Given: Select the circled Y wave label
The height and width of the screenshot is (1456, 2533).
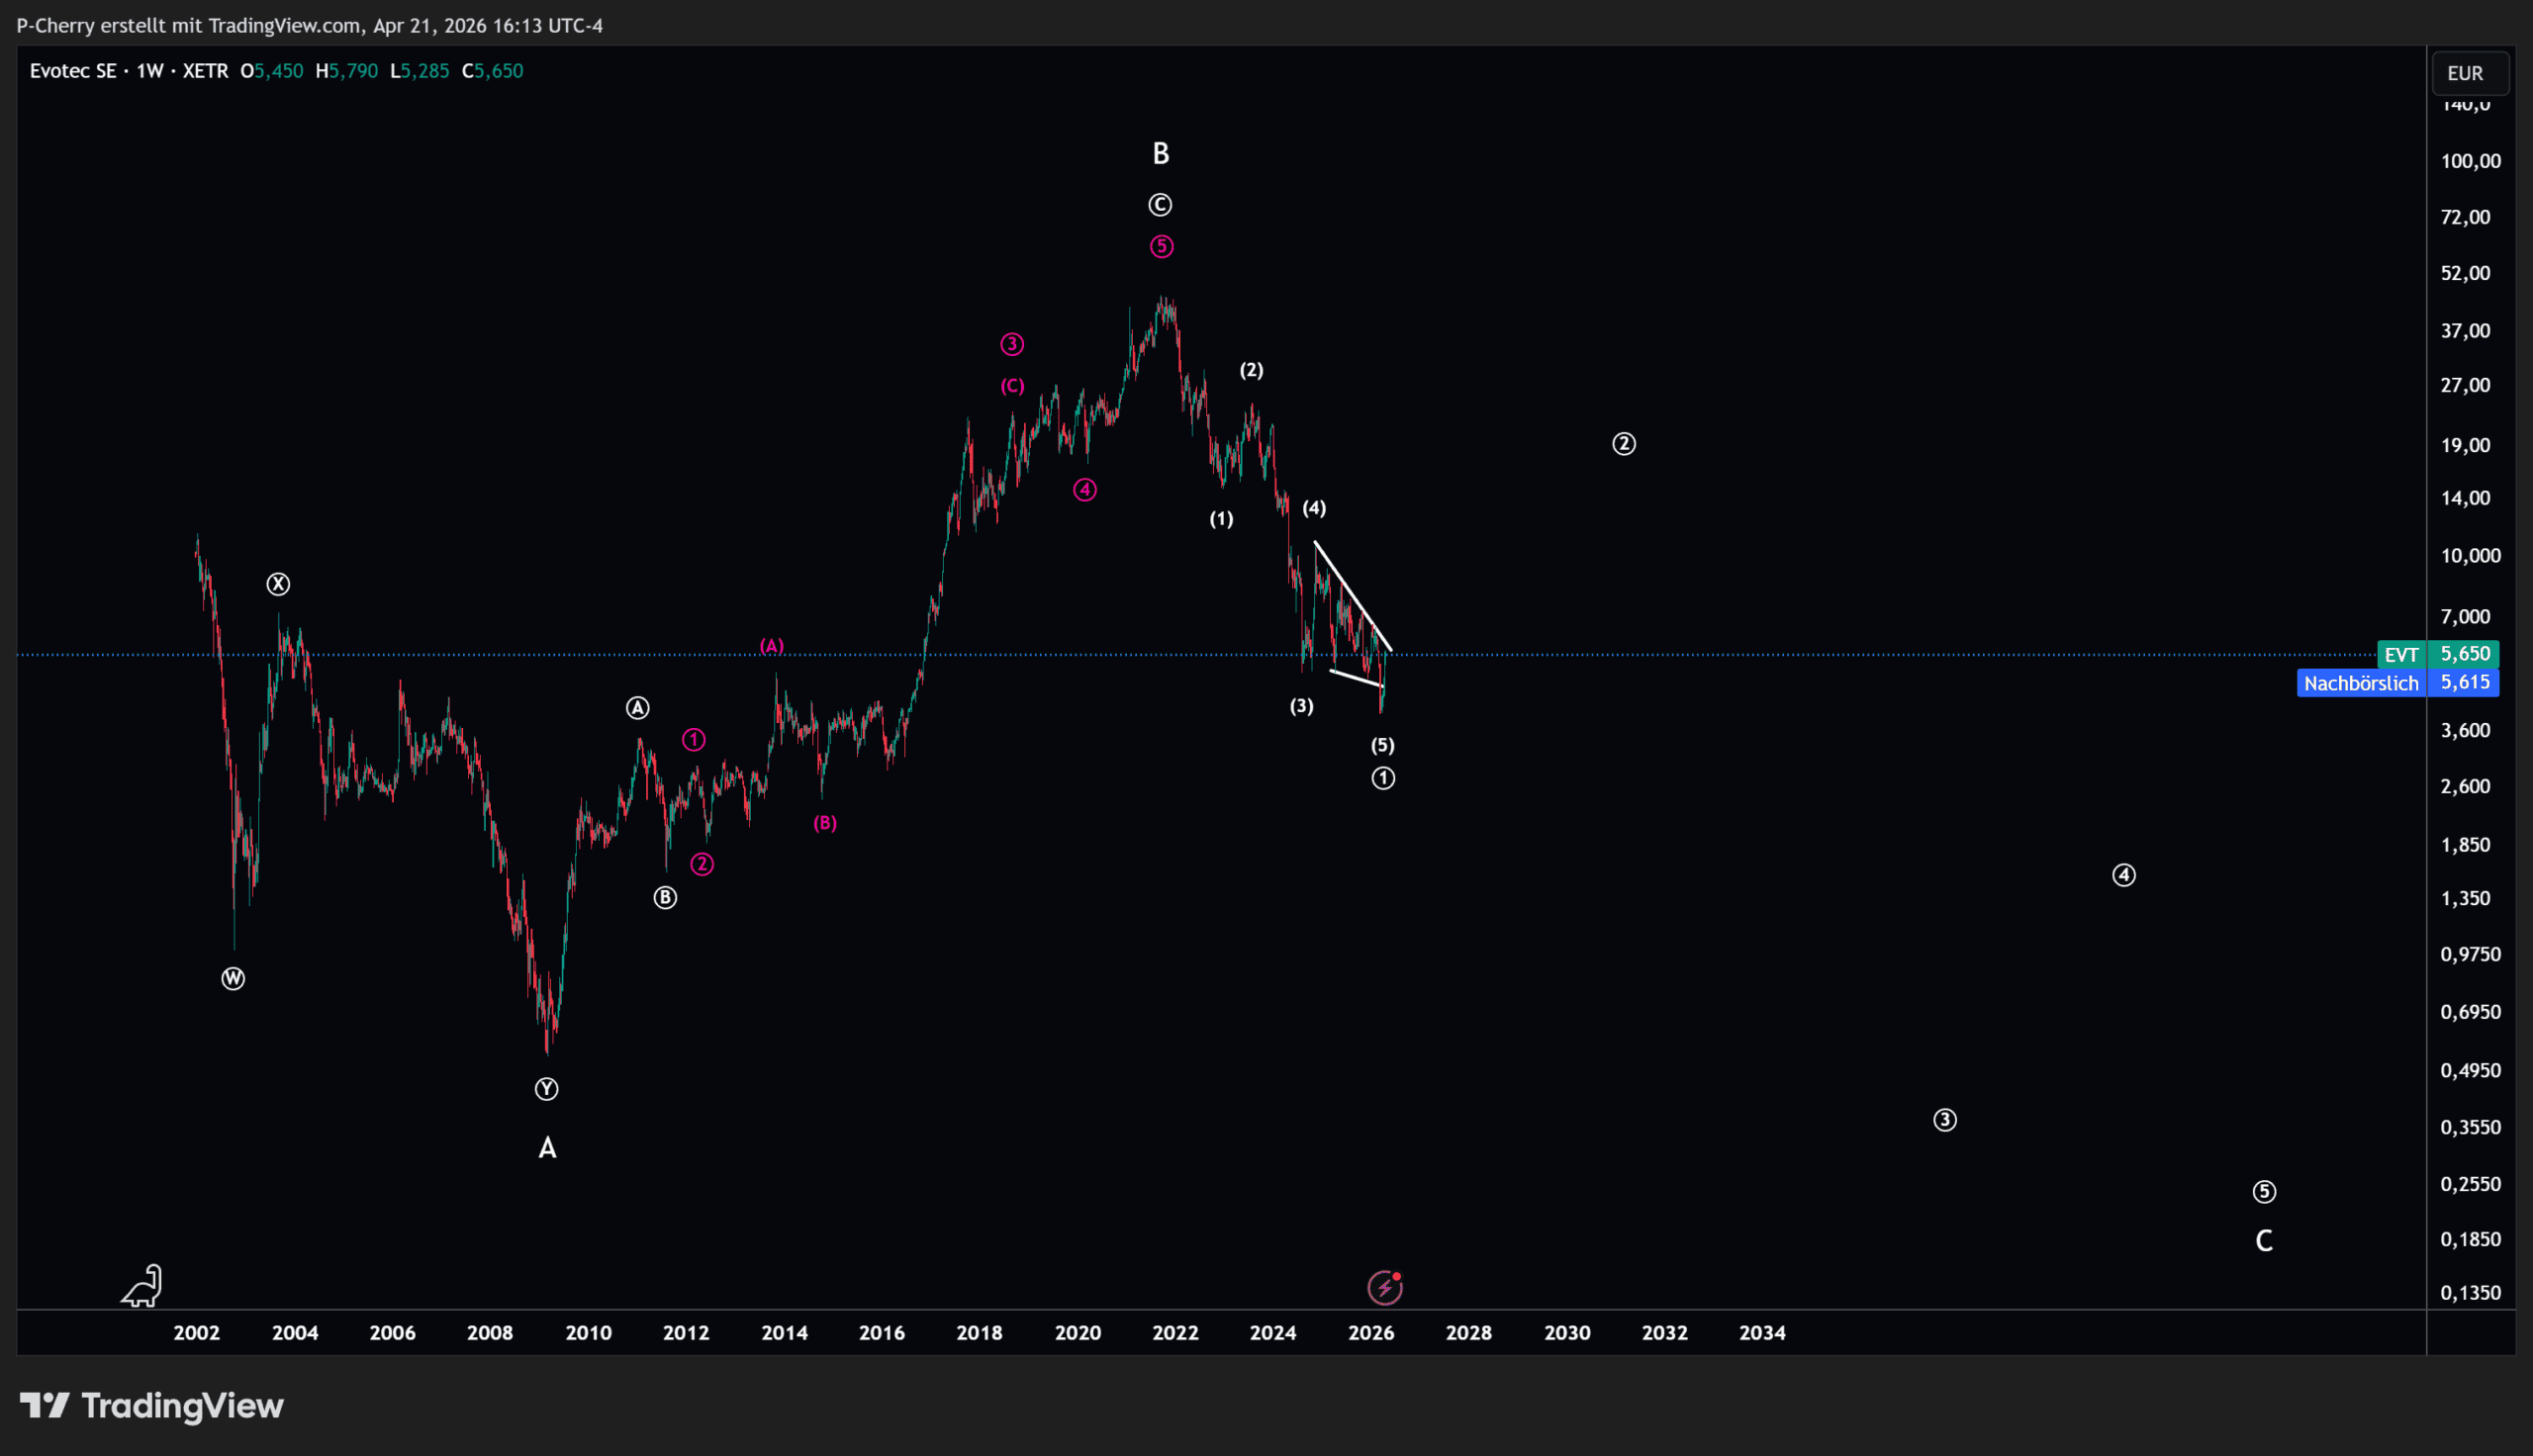Looking at the screenshot, I should [546, 1089].
